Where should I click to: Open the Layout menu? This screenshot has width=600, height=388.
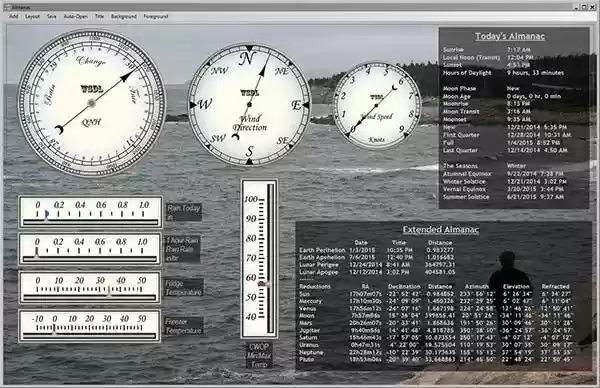(x=33, y=16)
